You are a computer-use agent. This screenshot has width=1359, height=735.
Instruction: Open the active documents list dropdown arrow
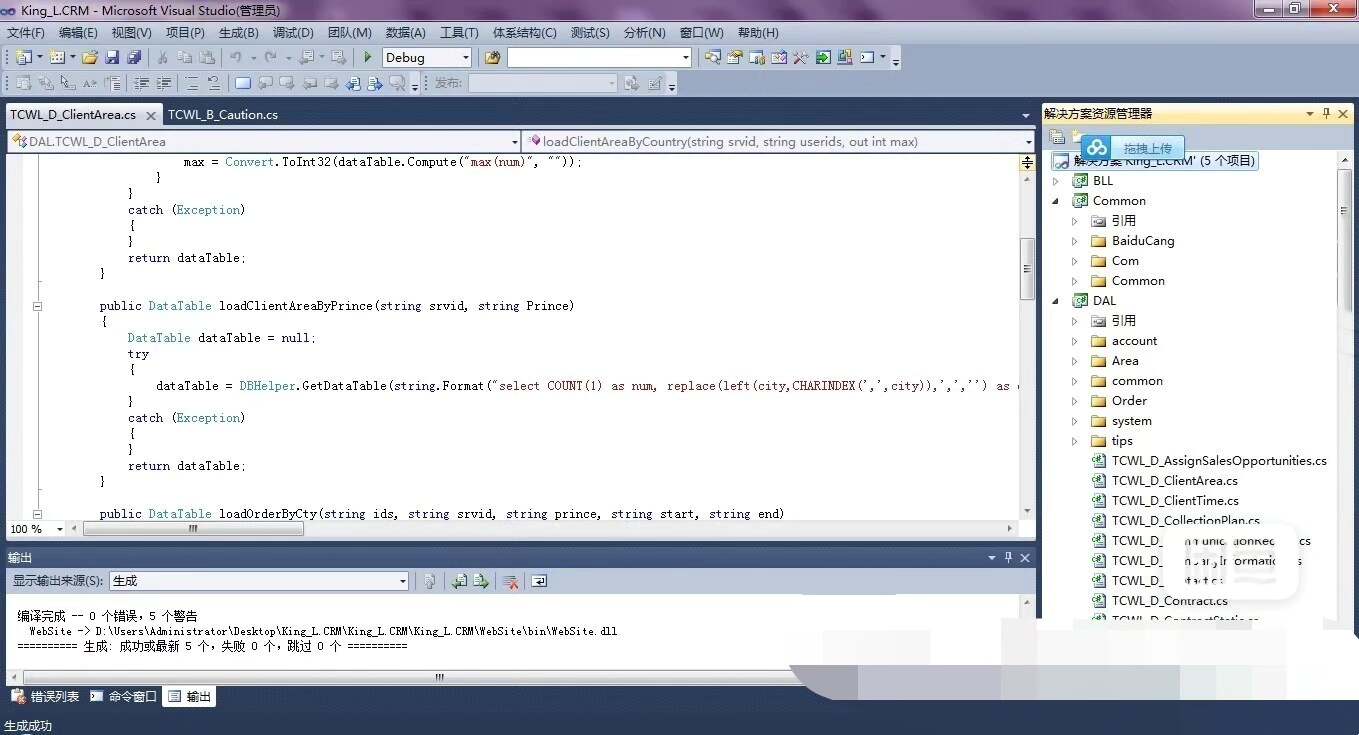tap(1025, 116)
